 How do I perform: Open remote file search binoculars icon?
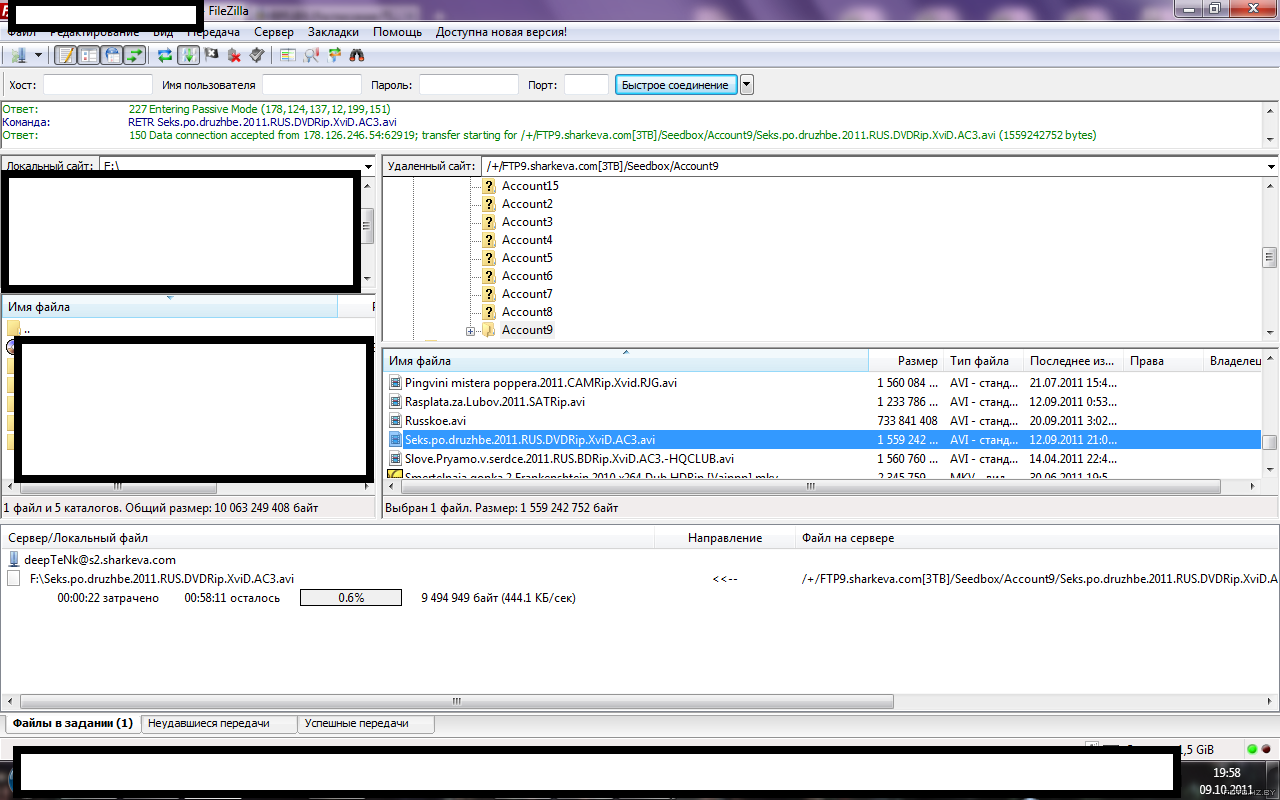357,55
